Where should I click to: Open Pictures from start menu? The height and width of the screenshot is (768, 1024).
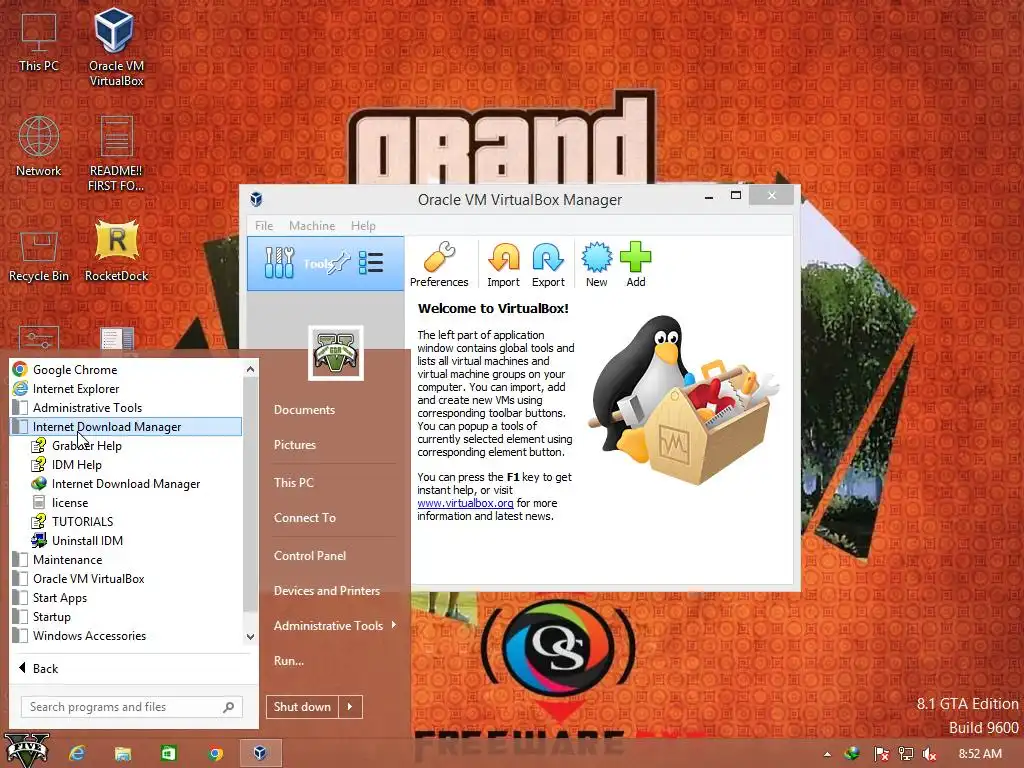click(x=295, y=445)
